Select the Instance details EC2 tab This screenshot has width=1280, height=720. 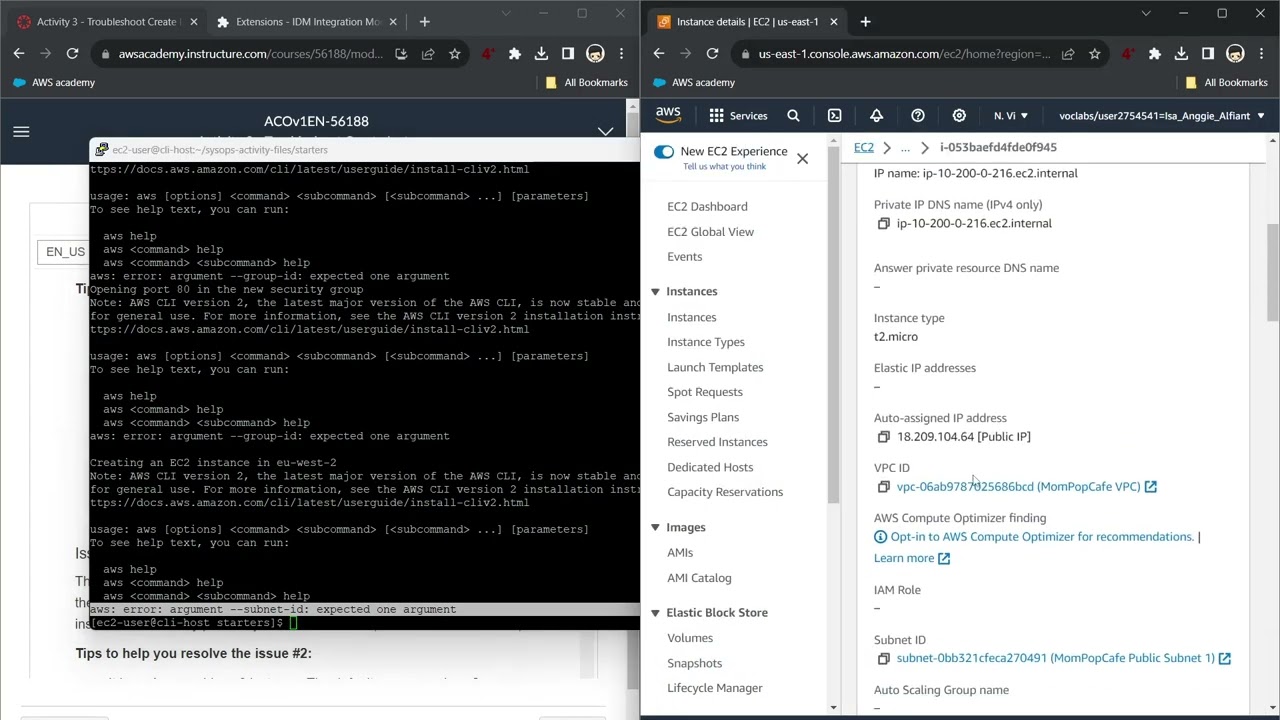[748, 21]
